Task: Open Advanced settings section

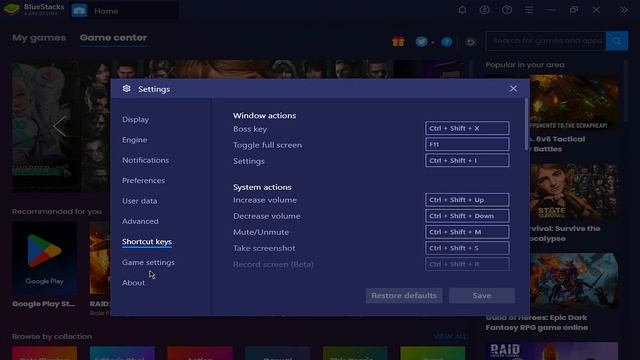Action: 140,221
